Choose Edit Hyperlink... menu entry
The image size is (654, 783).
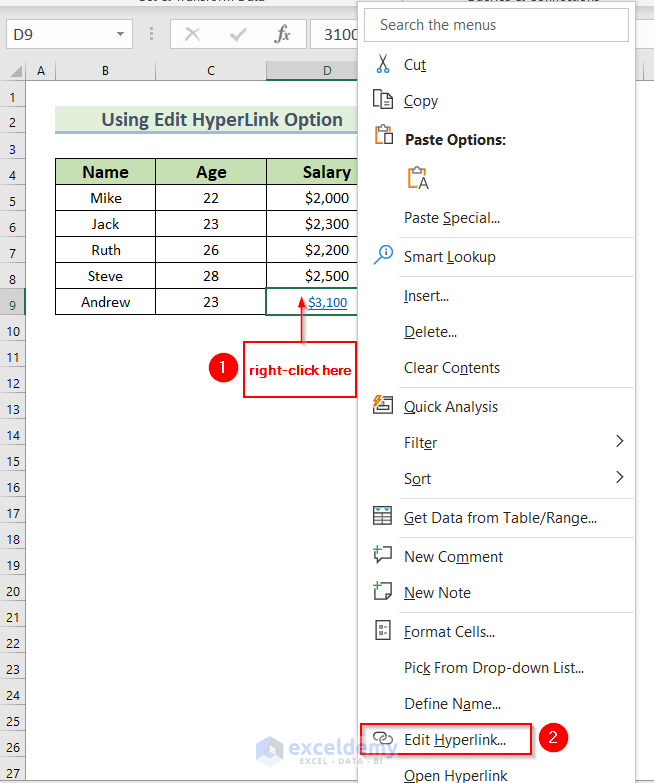click(x=497, y=739)
